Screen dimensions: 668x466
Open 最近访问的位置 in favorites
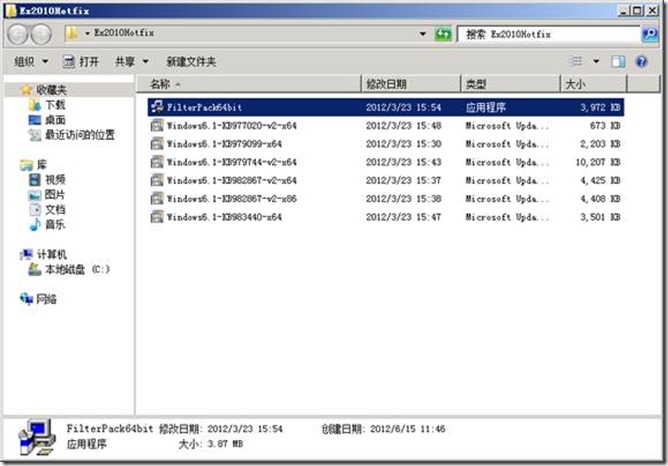80,135
